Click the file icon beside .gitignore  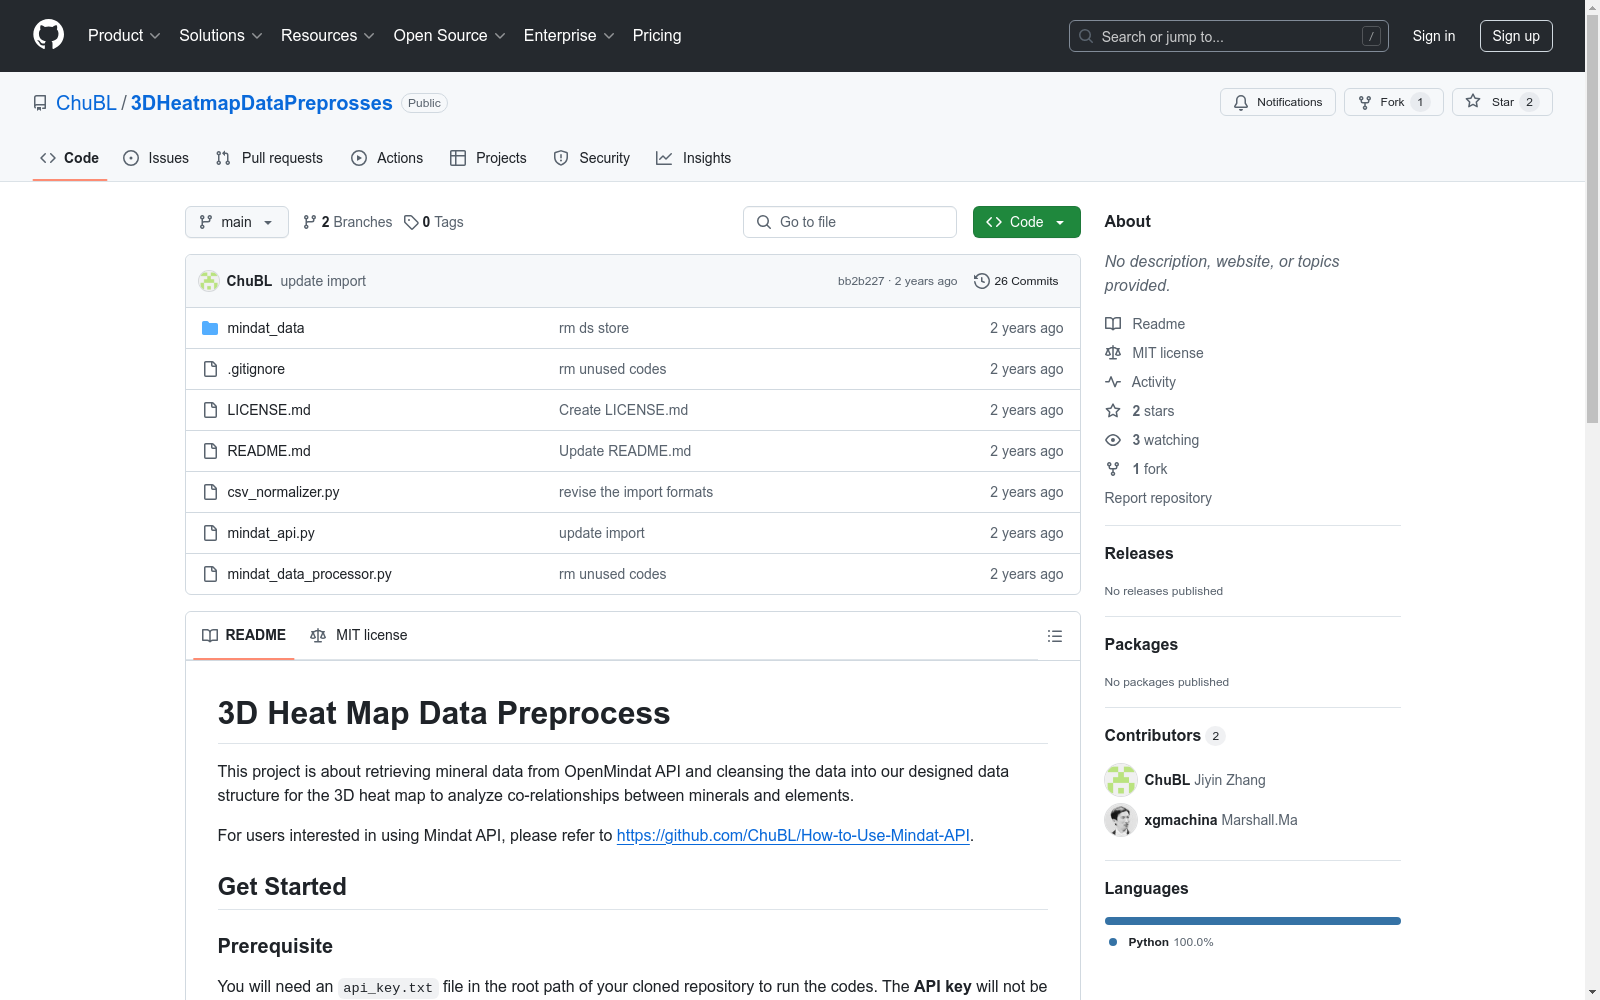point(210,369)
